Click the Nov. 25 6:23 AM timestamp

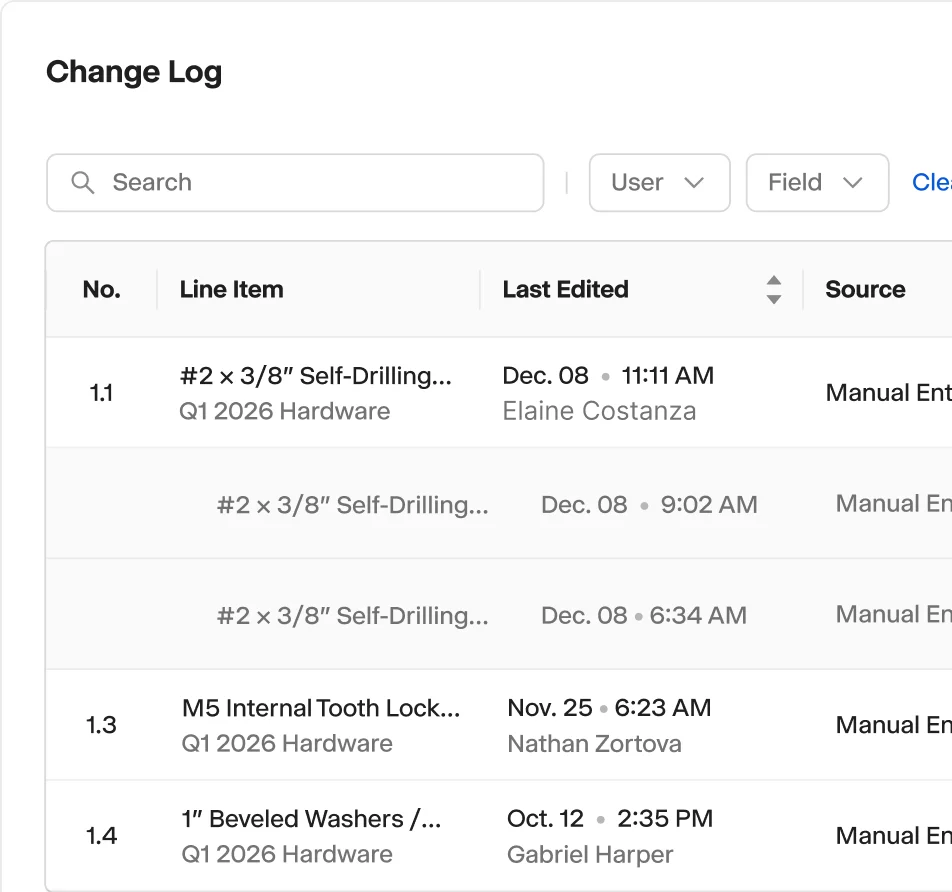click(609, 708)
